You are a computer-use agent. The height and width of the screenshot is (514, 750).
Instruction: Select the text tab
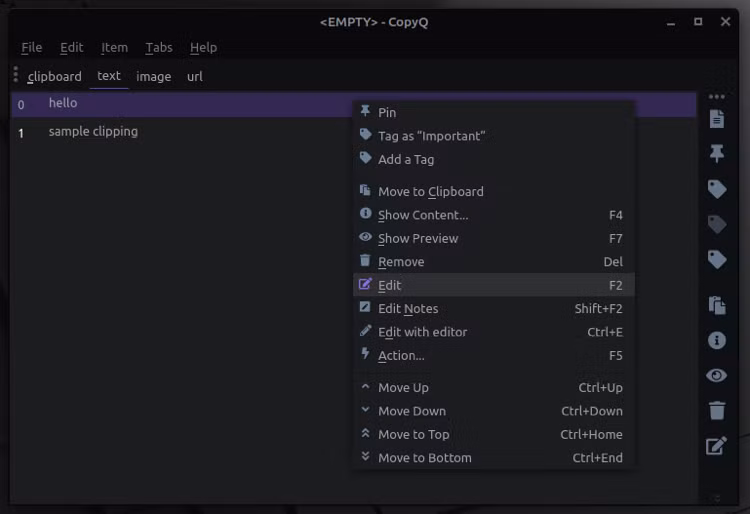click(109, 76)
